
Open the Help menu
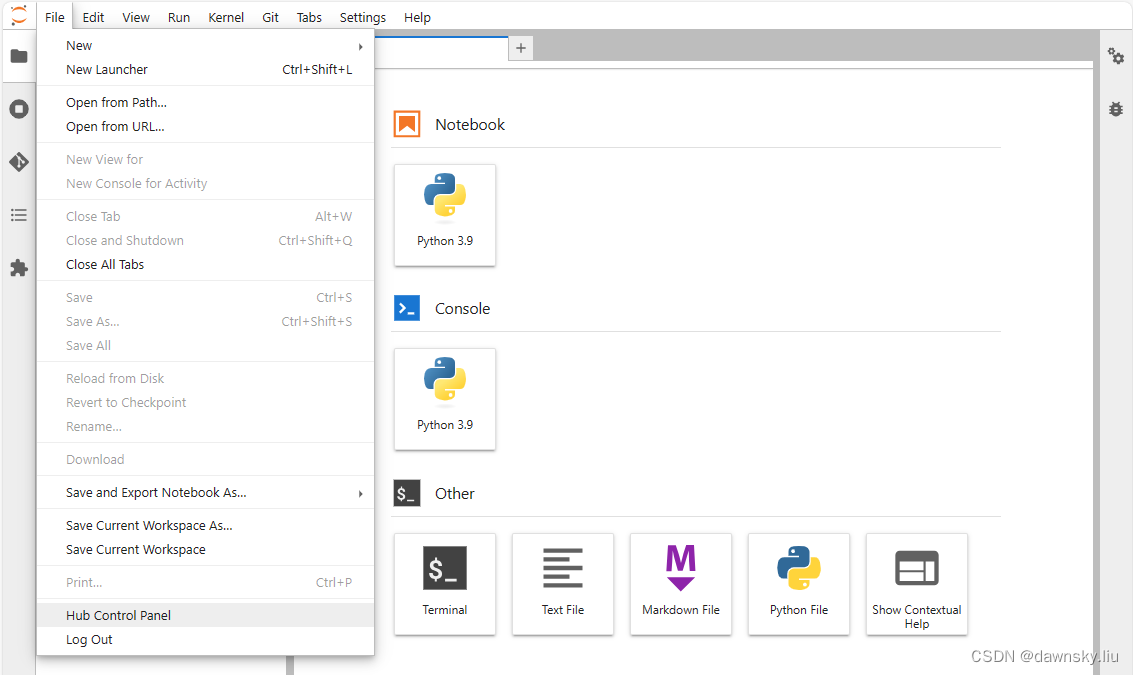(x=417, y=17)
